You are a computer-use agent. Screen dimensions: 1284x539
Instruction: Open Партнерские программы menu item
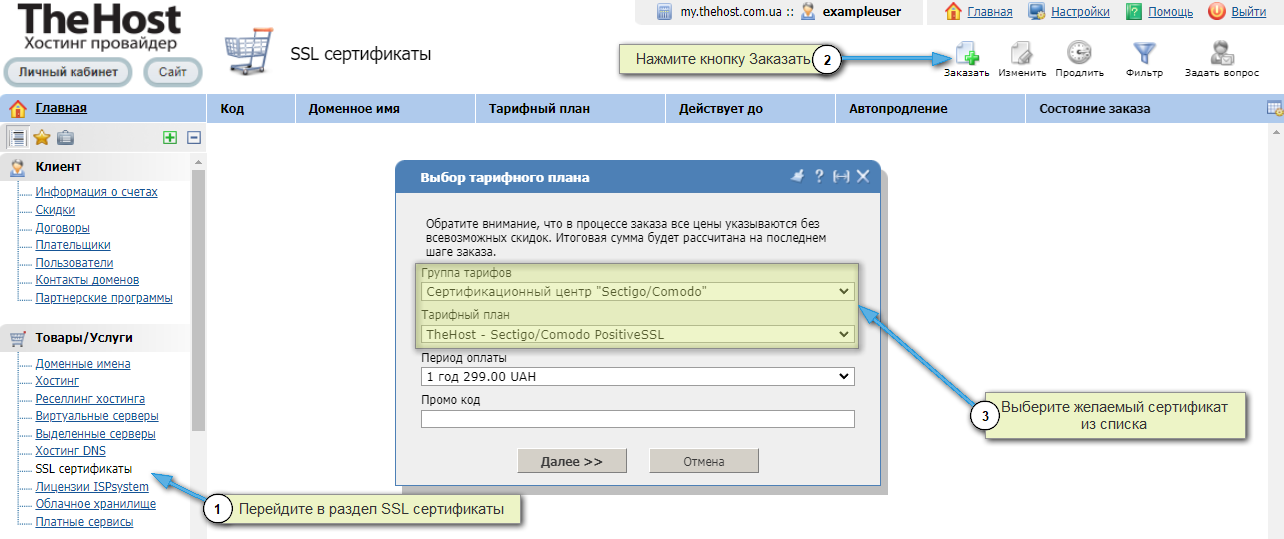click(104, 298)
